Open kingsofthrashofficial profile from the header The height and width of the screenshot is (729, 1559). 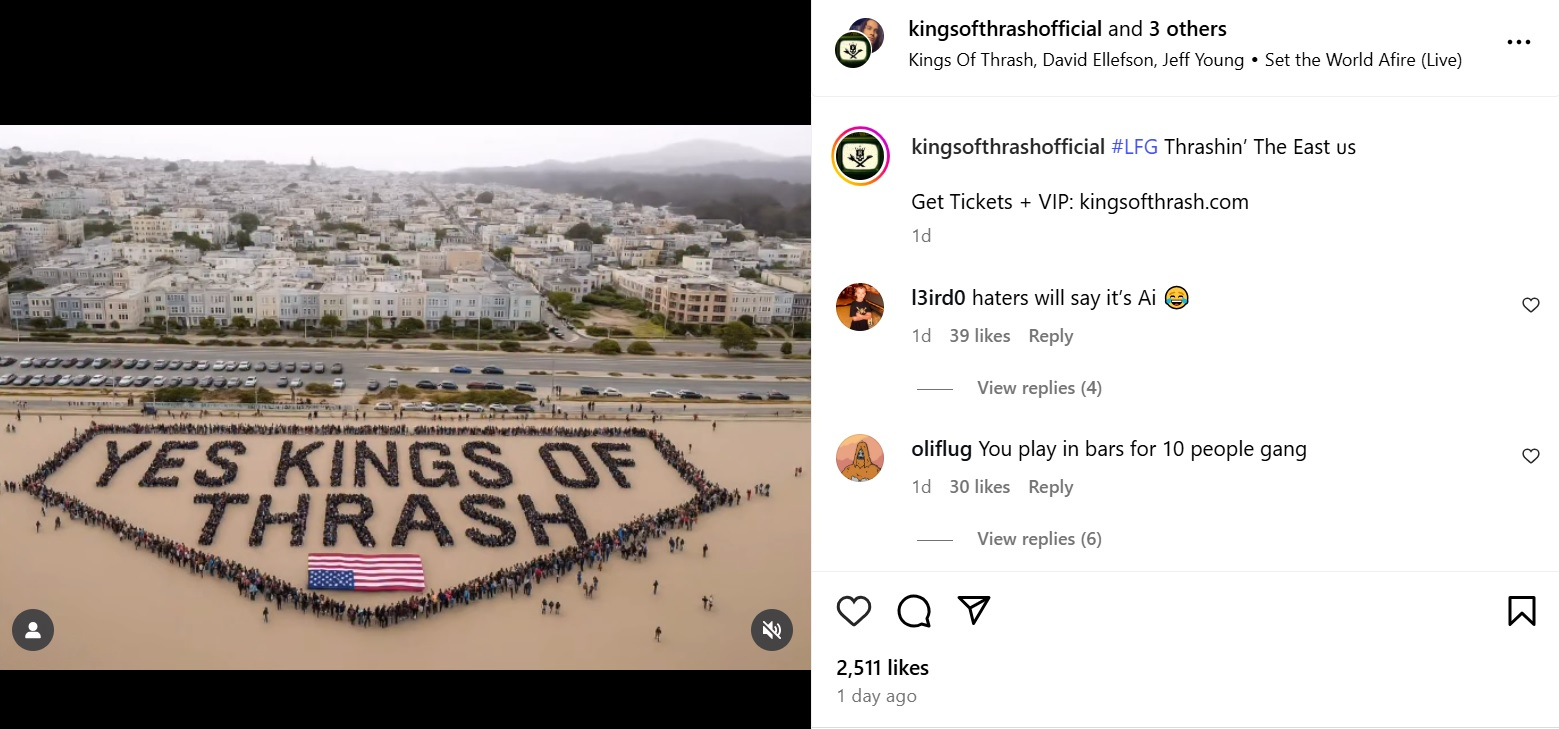point(1004,29)
